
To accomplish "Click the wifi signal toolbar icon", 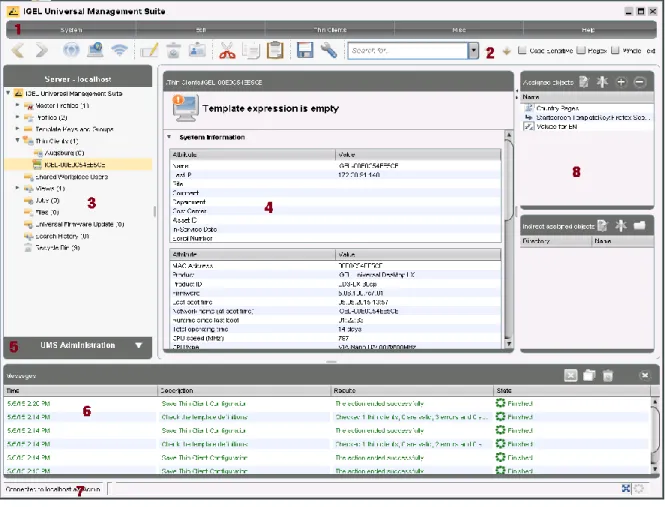I will point(120,50).
